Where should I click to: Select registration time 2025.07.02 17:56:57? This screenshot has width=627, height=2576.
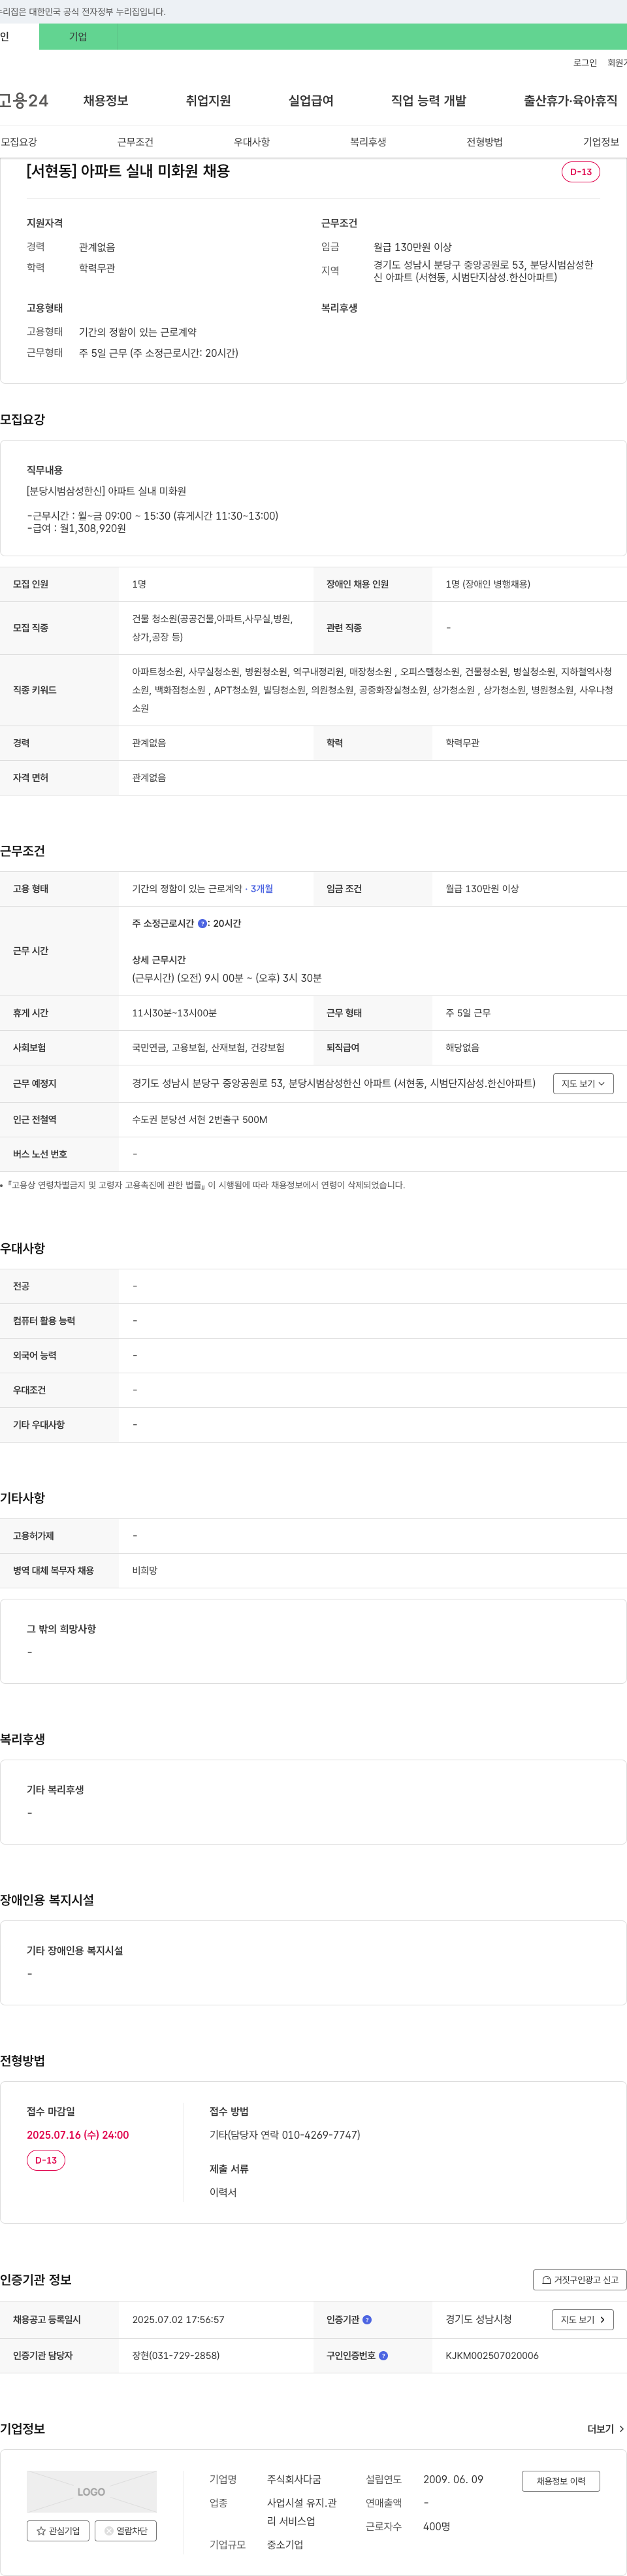coord(178,2320)
